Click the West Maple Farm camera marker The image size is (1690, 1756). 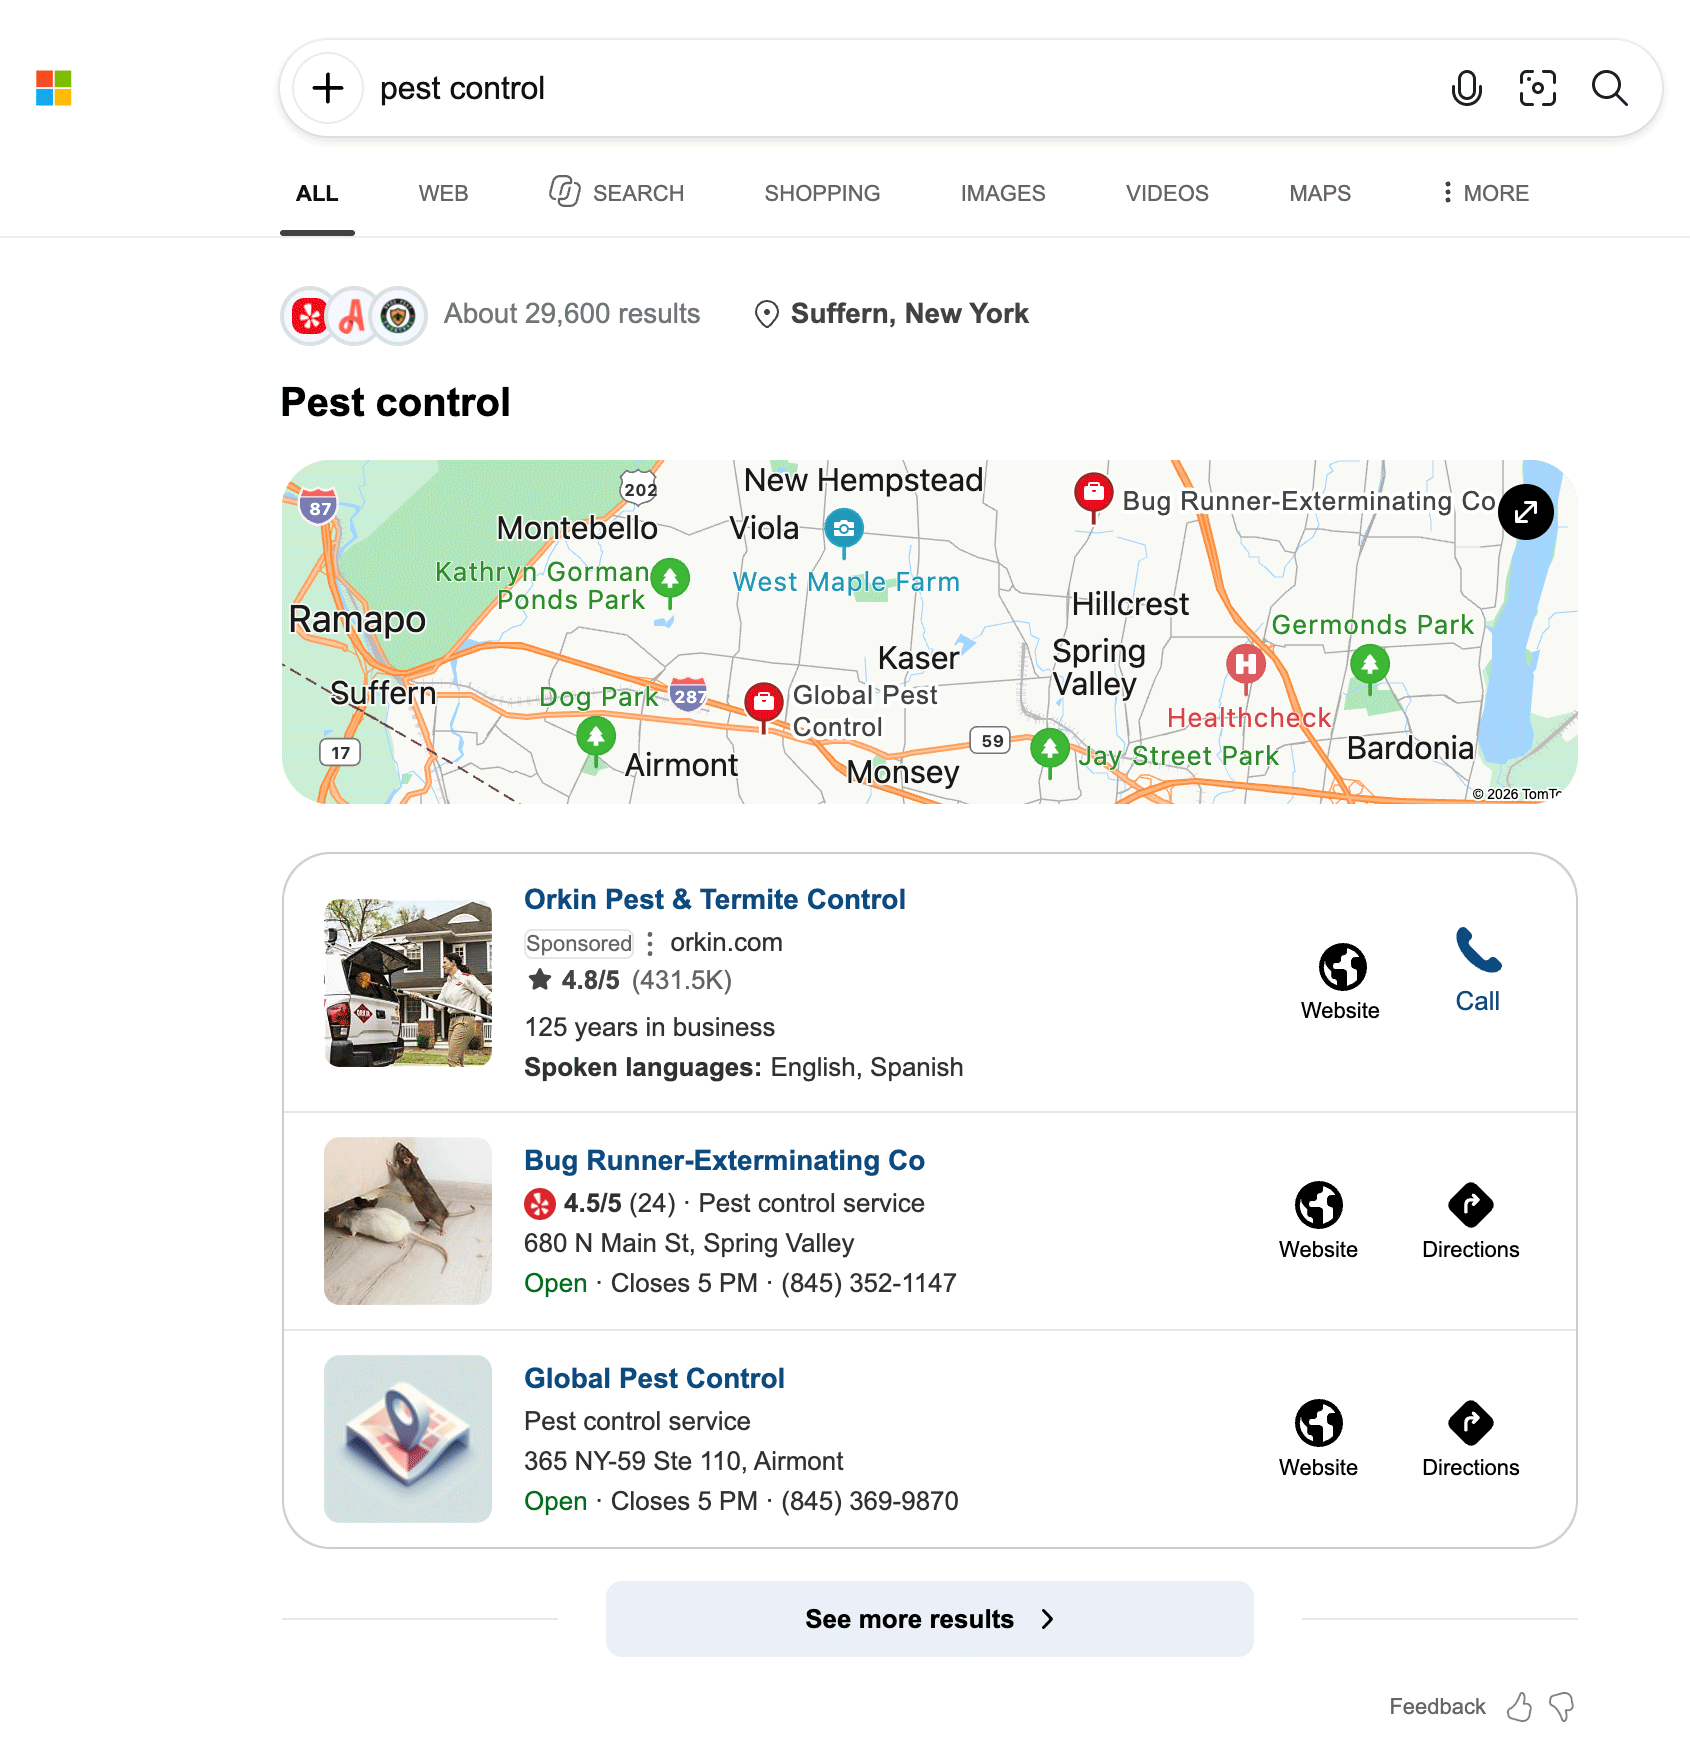point(844,531)
